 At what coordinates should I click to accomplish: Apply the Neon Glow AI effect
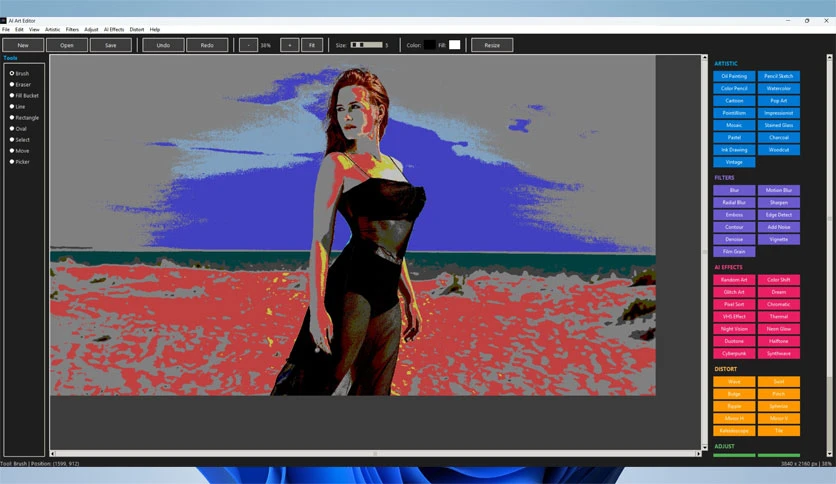tap(778, 329)
